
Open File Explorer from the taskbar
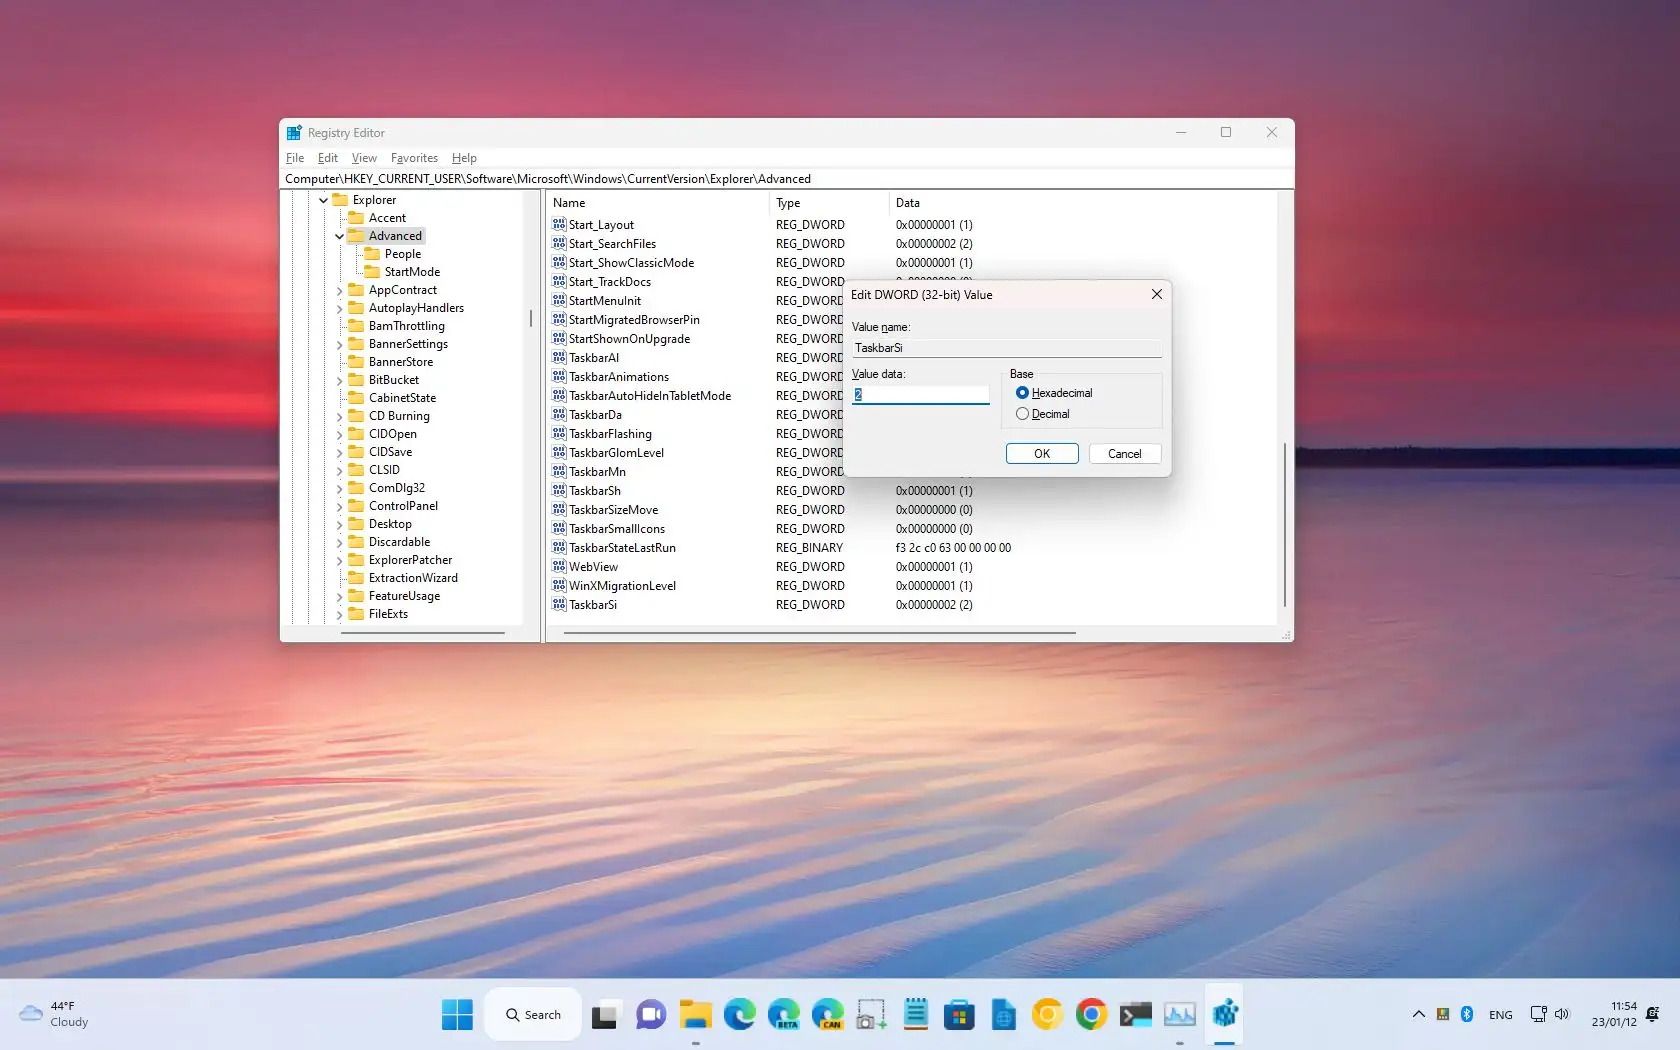[x=695, y=1015]
